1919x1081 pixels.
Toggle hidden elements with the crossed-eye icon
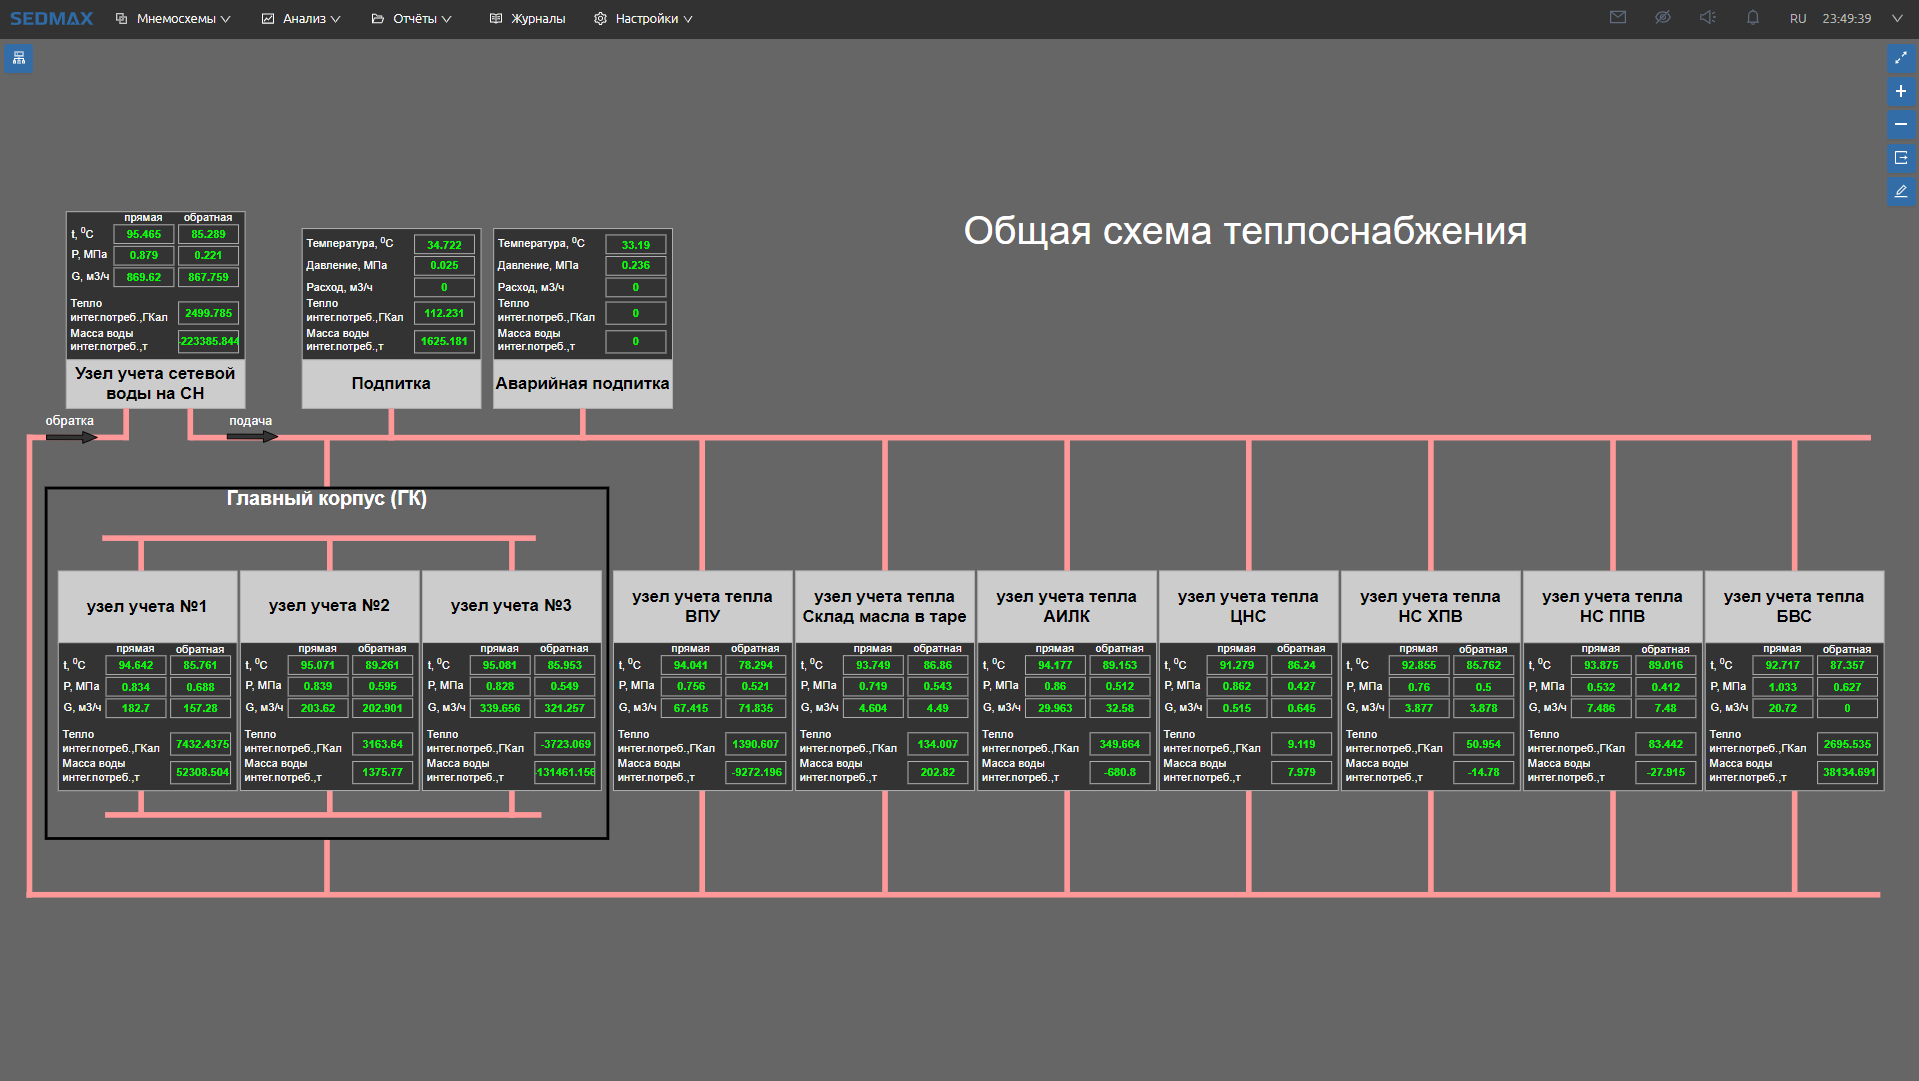click(1662, 17)
